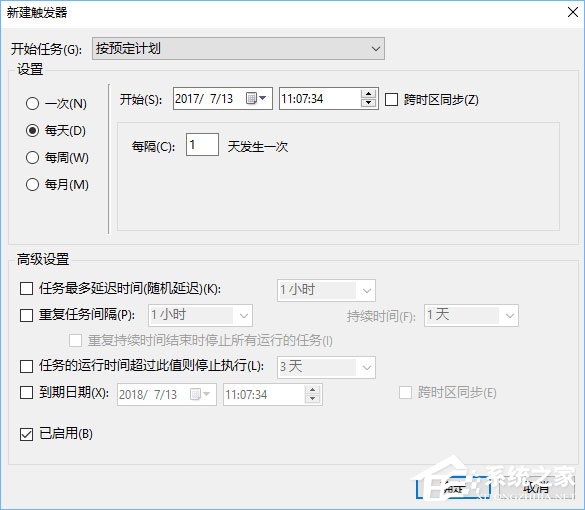Check 任务最多延迟时间(随机延迟) option

tap(26, 288)
